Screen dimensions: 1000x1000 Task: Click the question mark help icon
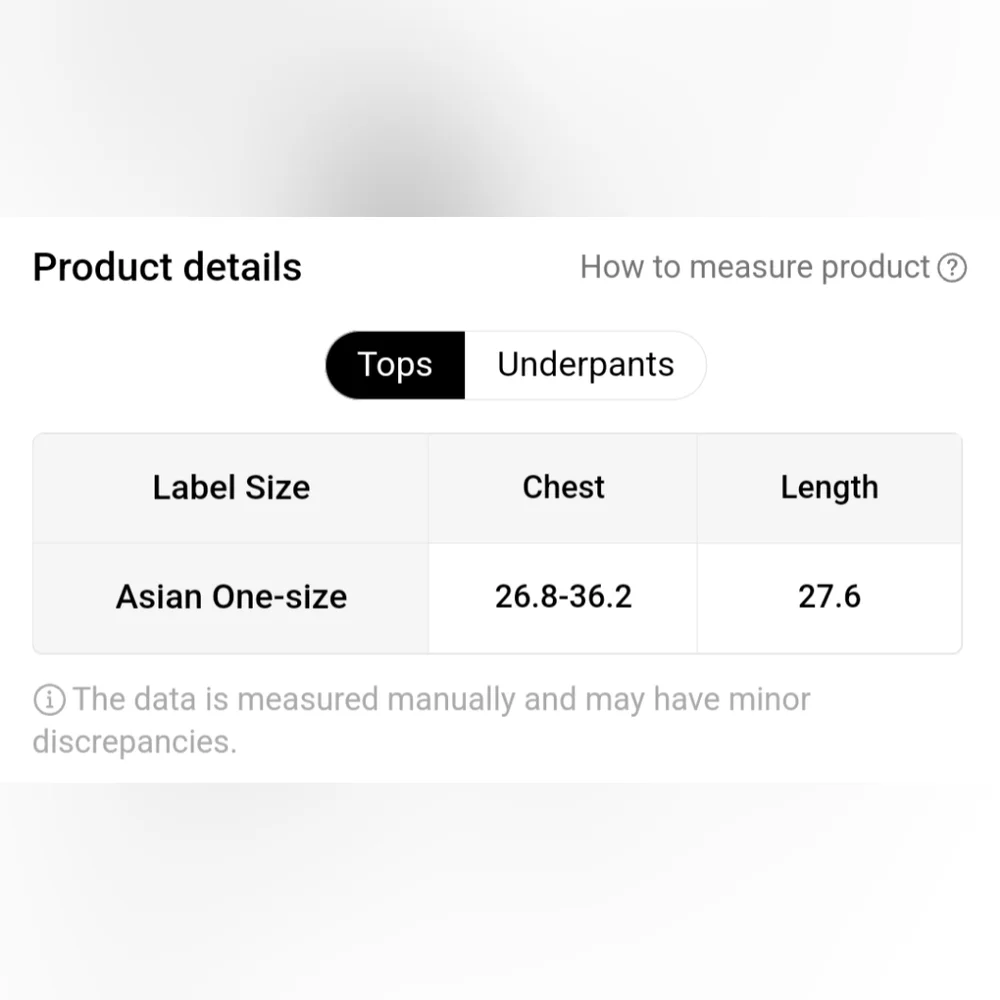(952, 267)
